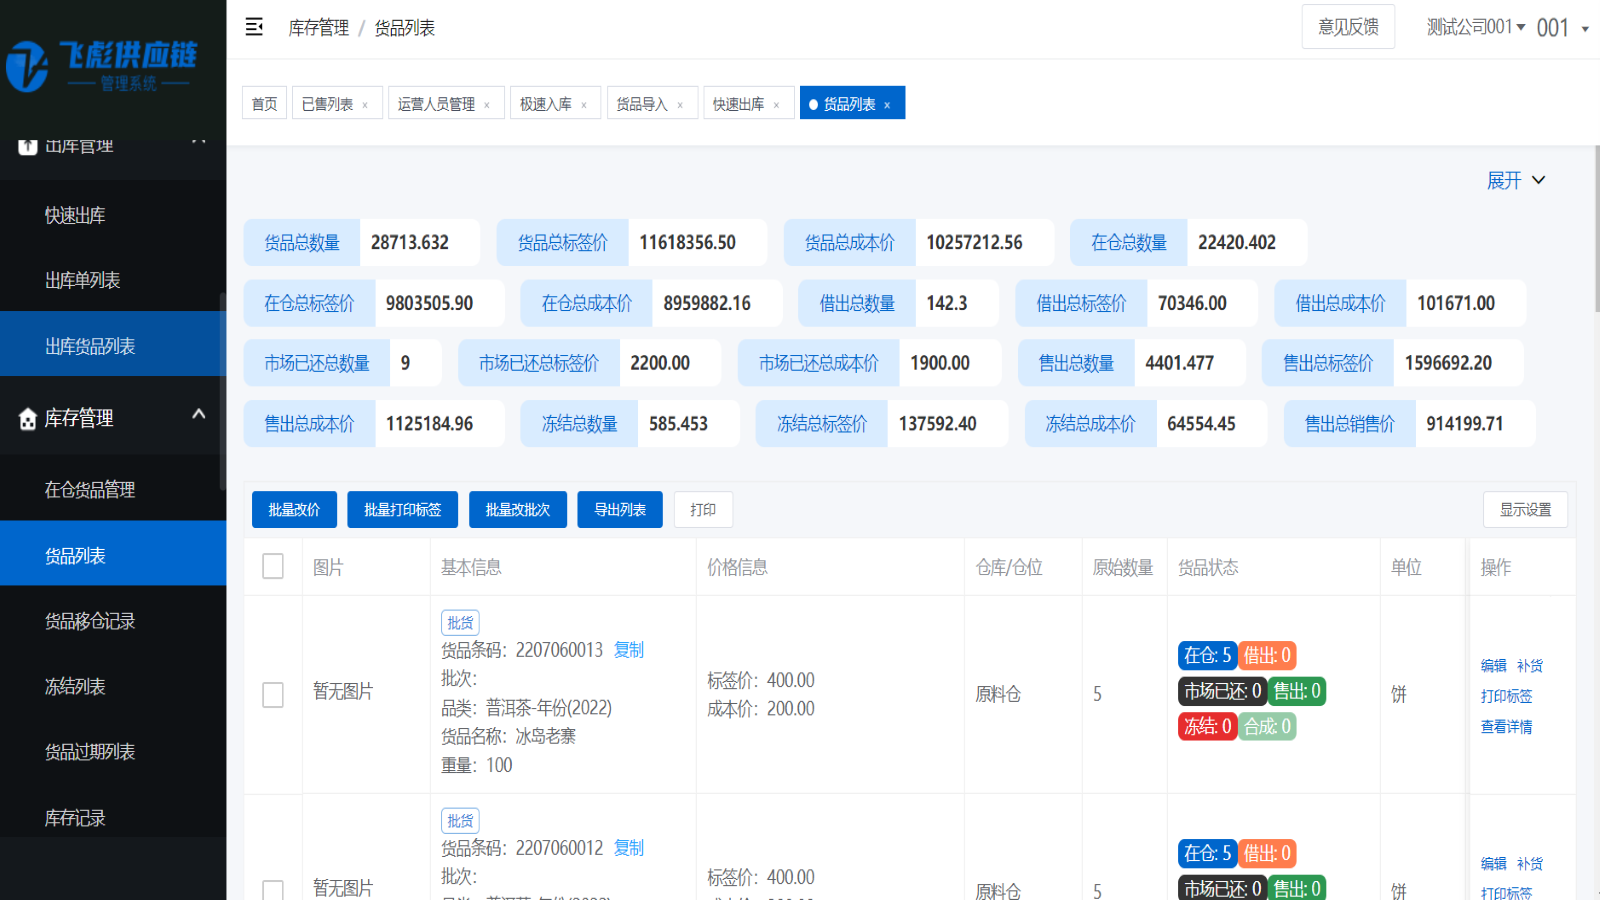Open the 显示设置 display settings
This screenshot has width=1600, height=900.
coord(1525,510)
